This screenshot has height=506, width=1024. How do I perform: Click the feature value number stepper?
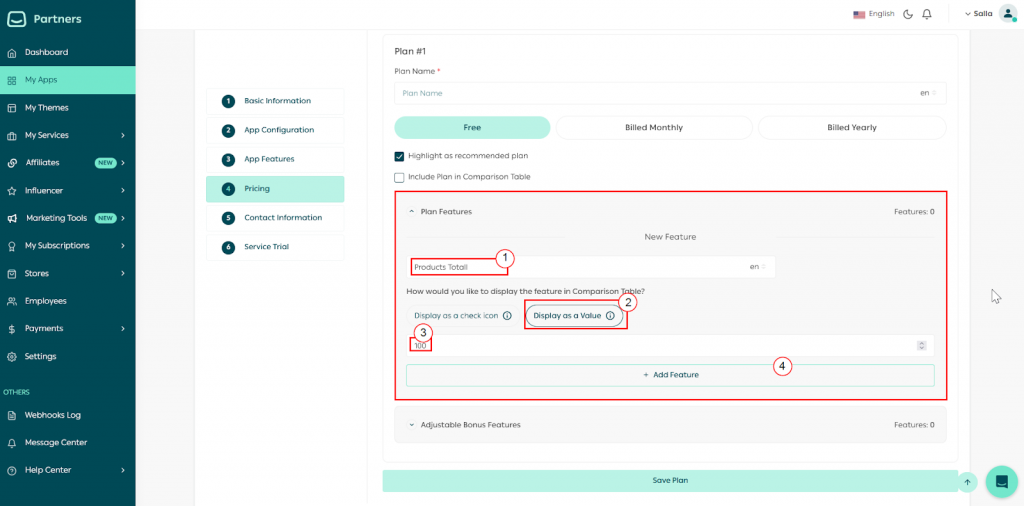click(921, 346)
